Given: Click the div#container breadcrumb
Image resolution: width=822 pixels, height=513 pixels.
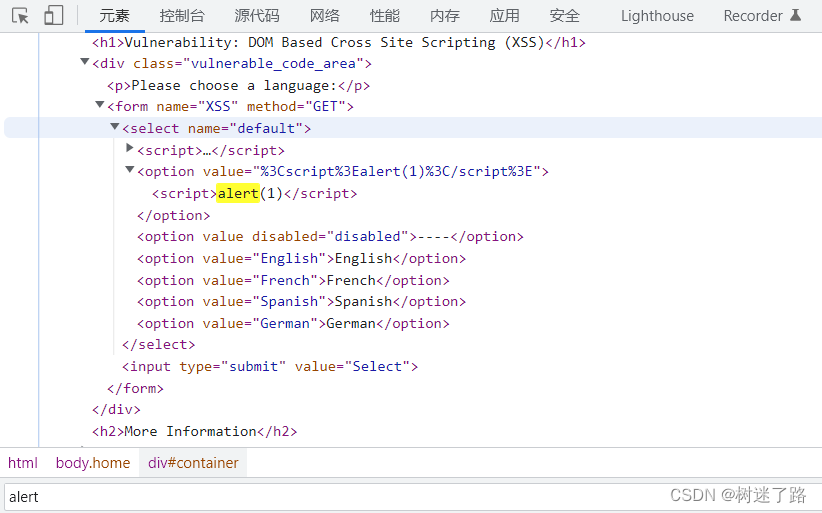Looking at the screenshot, I should pos(193,463).
